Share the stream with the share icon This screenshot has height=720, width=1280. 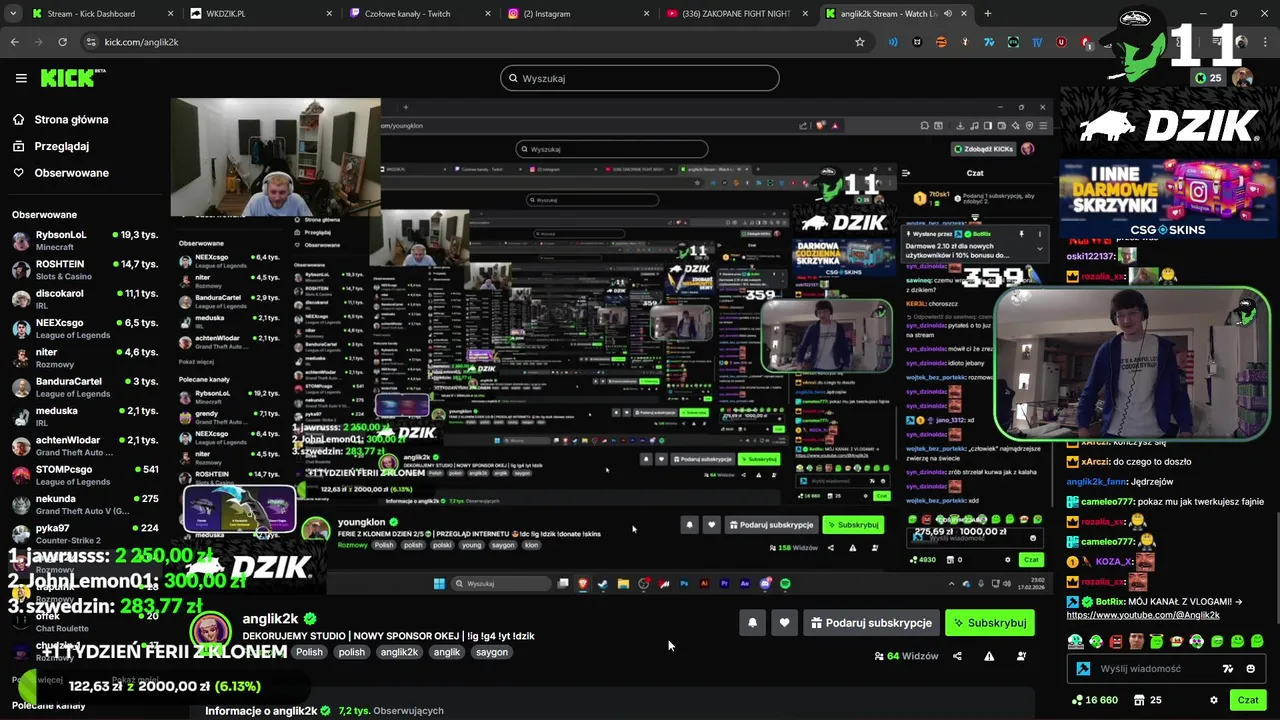(957, 656)
